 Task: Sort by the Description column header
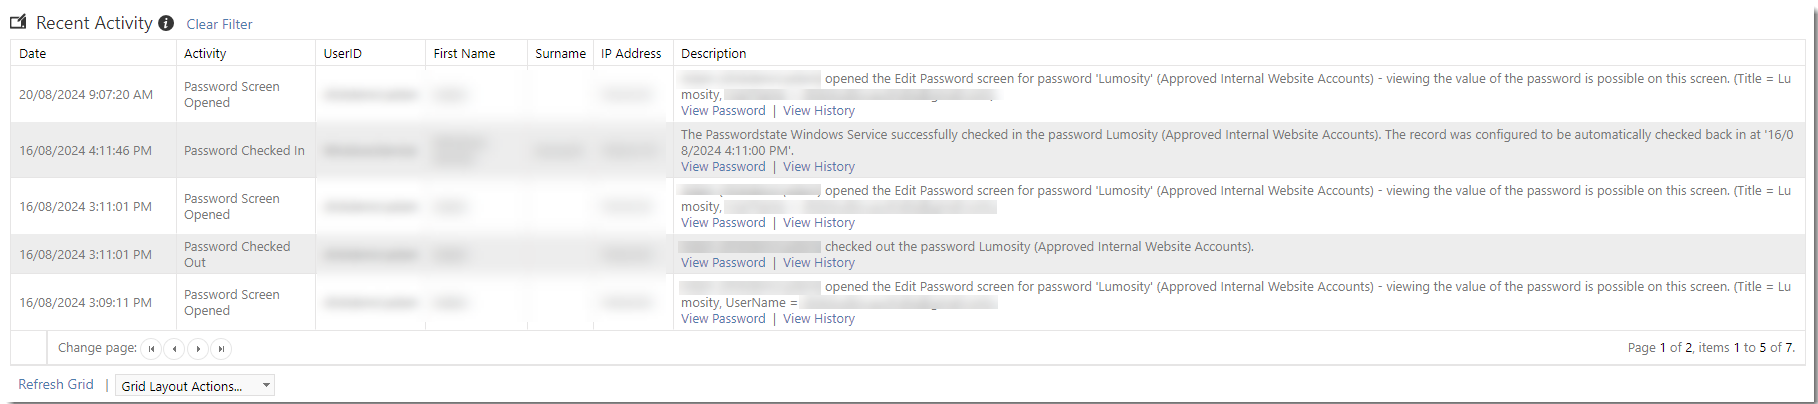[713, 54]
